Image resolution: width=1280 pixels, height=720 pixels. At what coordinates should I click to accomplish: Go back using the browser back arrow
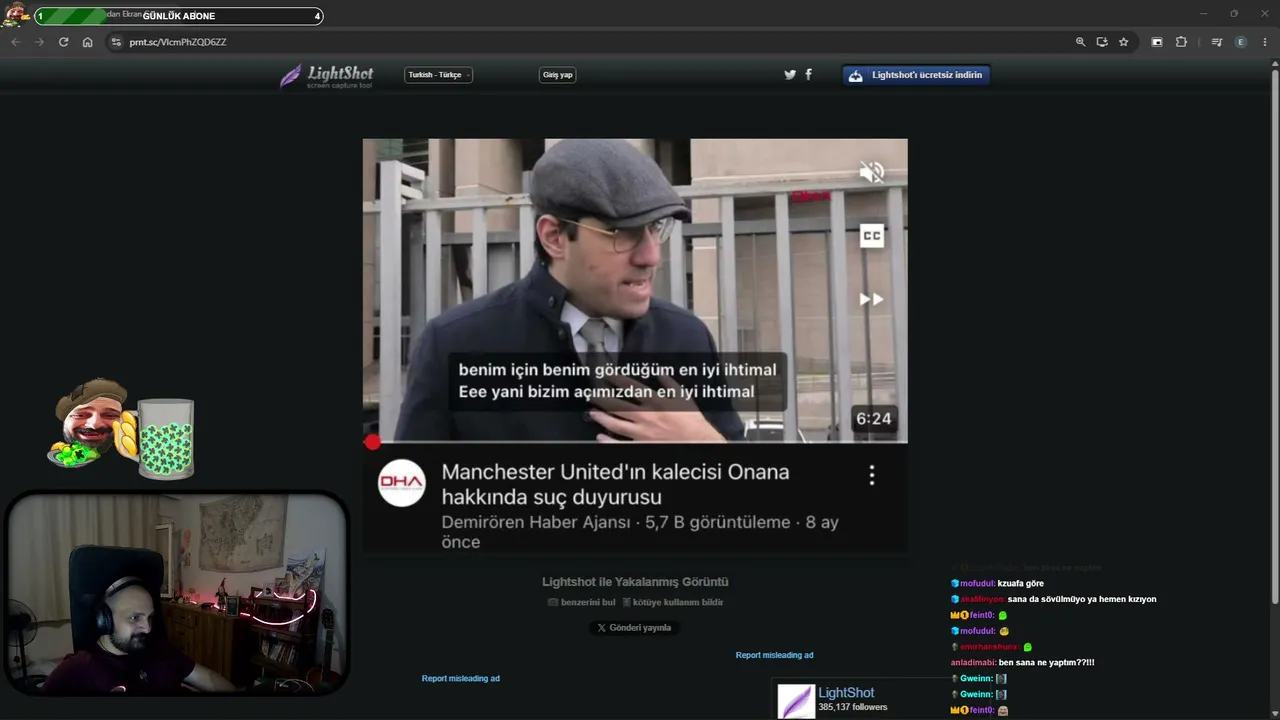pyautogui.click(x=15, y=42)
